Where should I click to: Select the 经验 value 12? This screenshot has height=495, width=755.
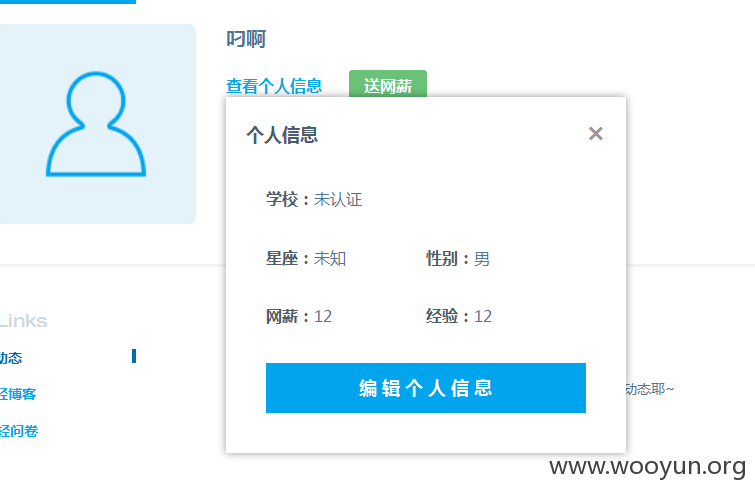pyautogui.click(x=483, y=316)
